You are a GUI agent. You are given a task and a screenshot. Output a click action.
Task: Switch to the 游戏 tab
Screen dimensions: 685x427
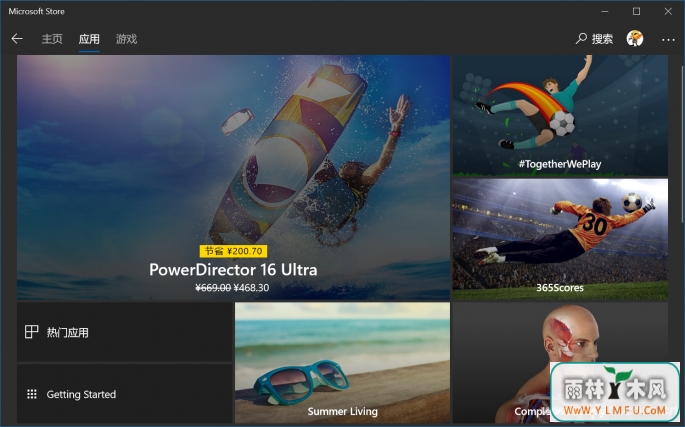coord(126,39)
